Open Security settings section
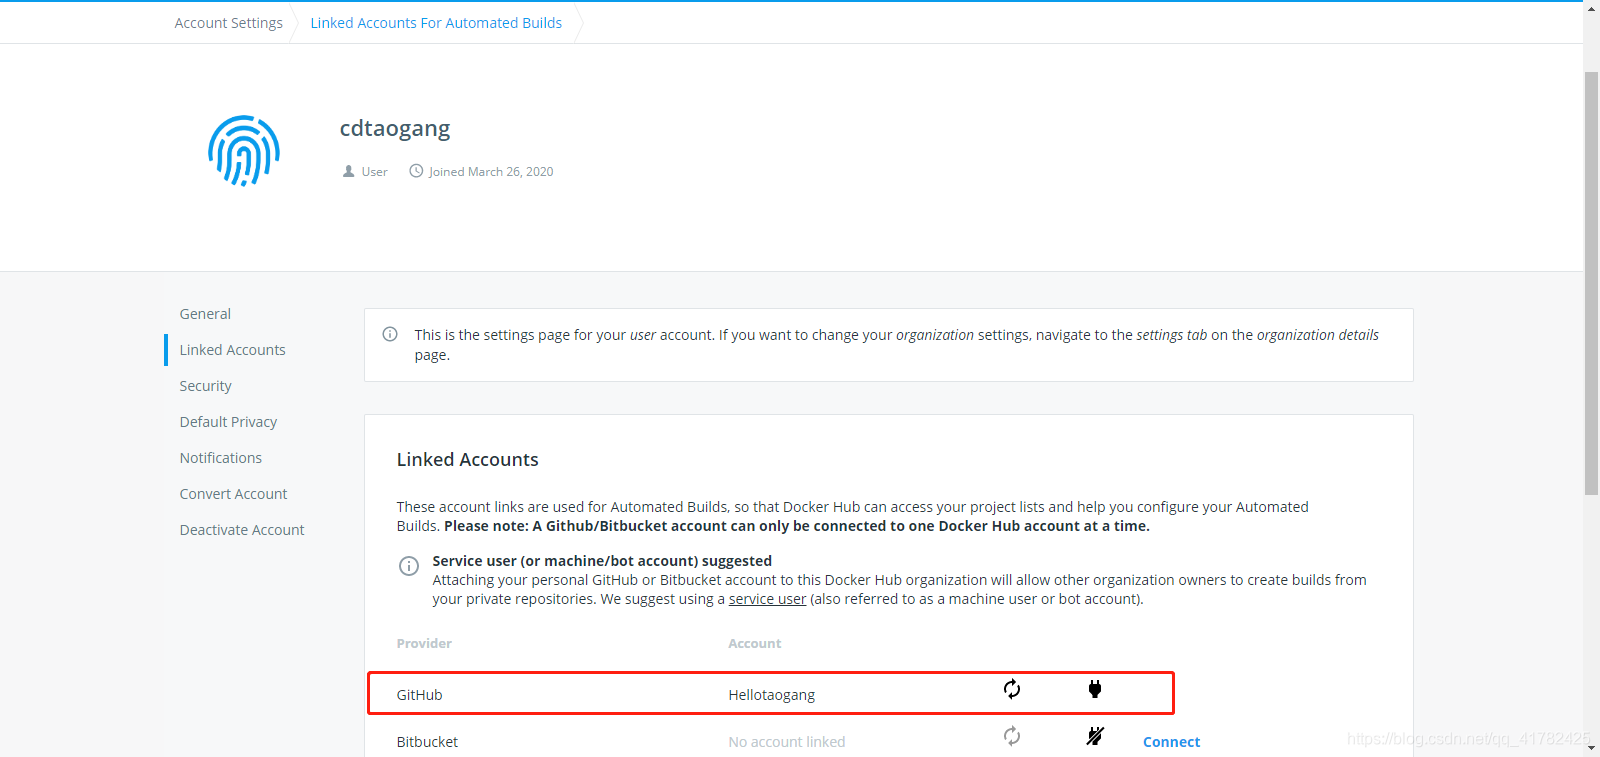1600x757 pixels. 206,386
